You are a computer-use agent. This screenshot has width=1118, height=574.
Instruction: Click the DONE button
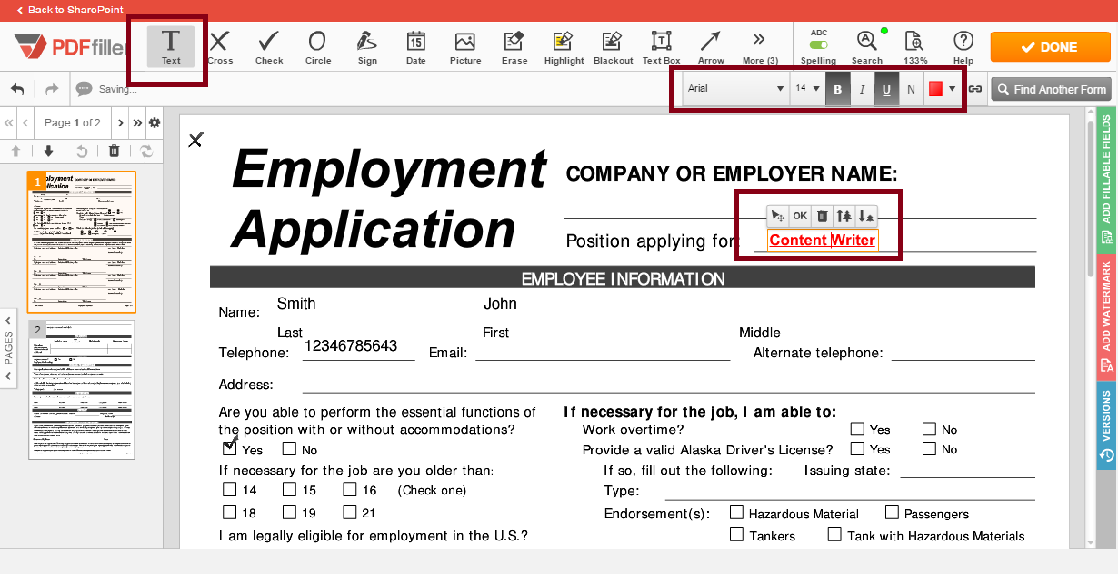coord(1050,47)
